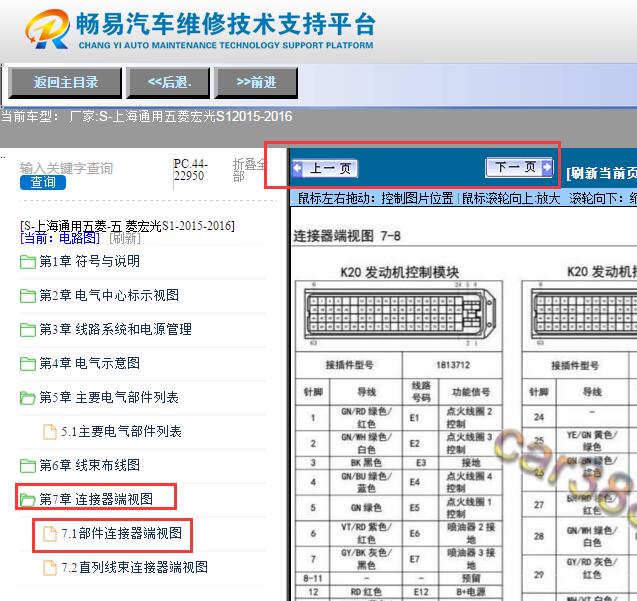Click the RD 红色 wire cell

click(x=366, y=592)
